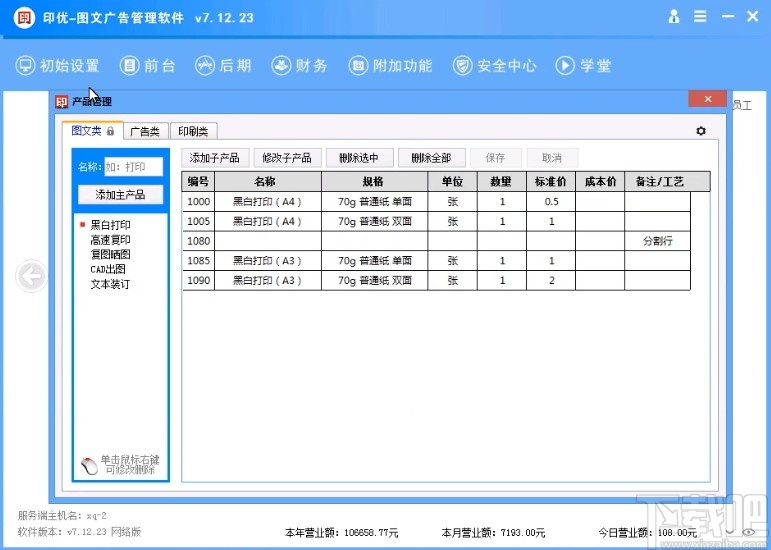Click 本月营业额 value in status bar

[523, 532]
